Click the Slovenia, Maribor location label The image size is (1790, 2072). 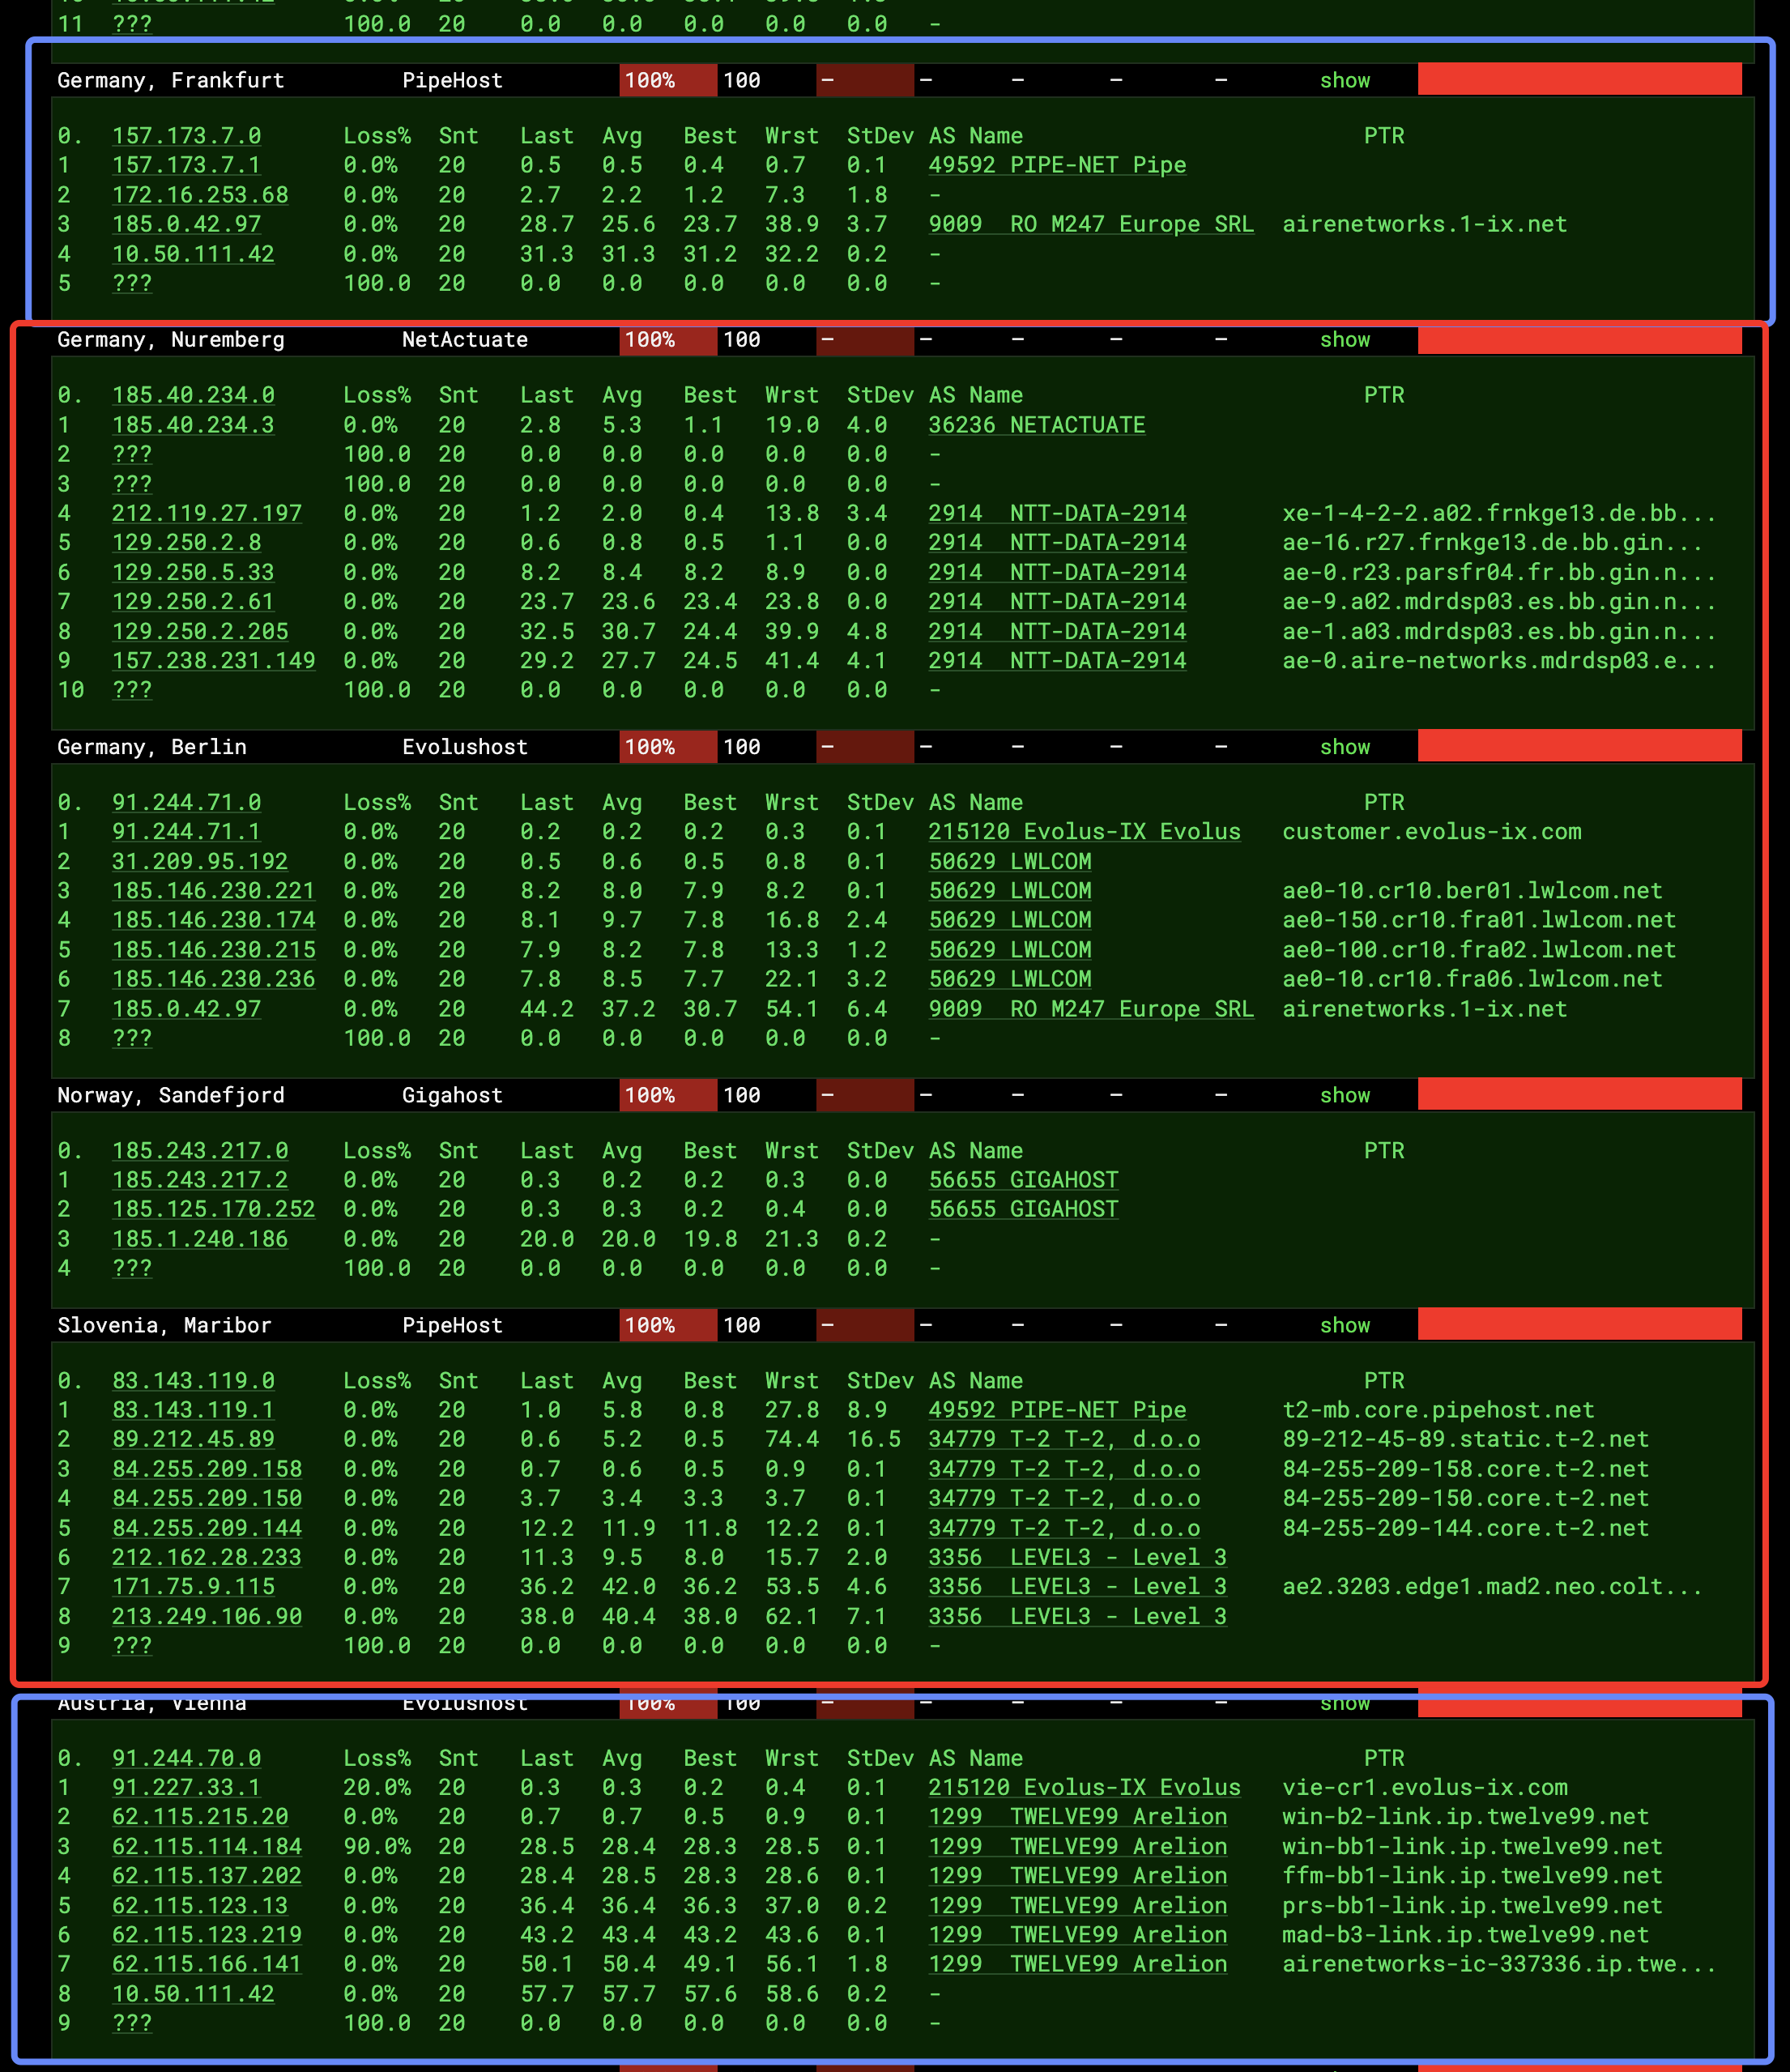point(164,1324)
